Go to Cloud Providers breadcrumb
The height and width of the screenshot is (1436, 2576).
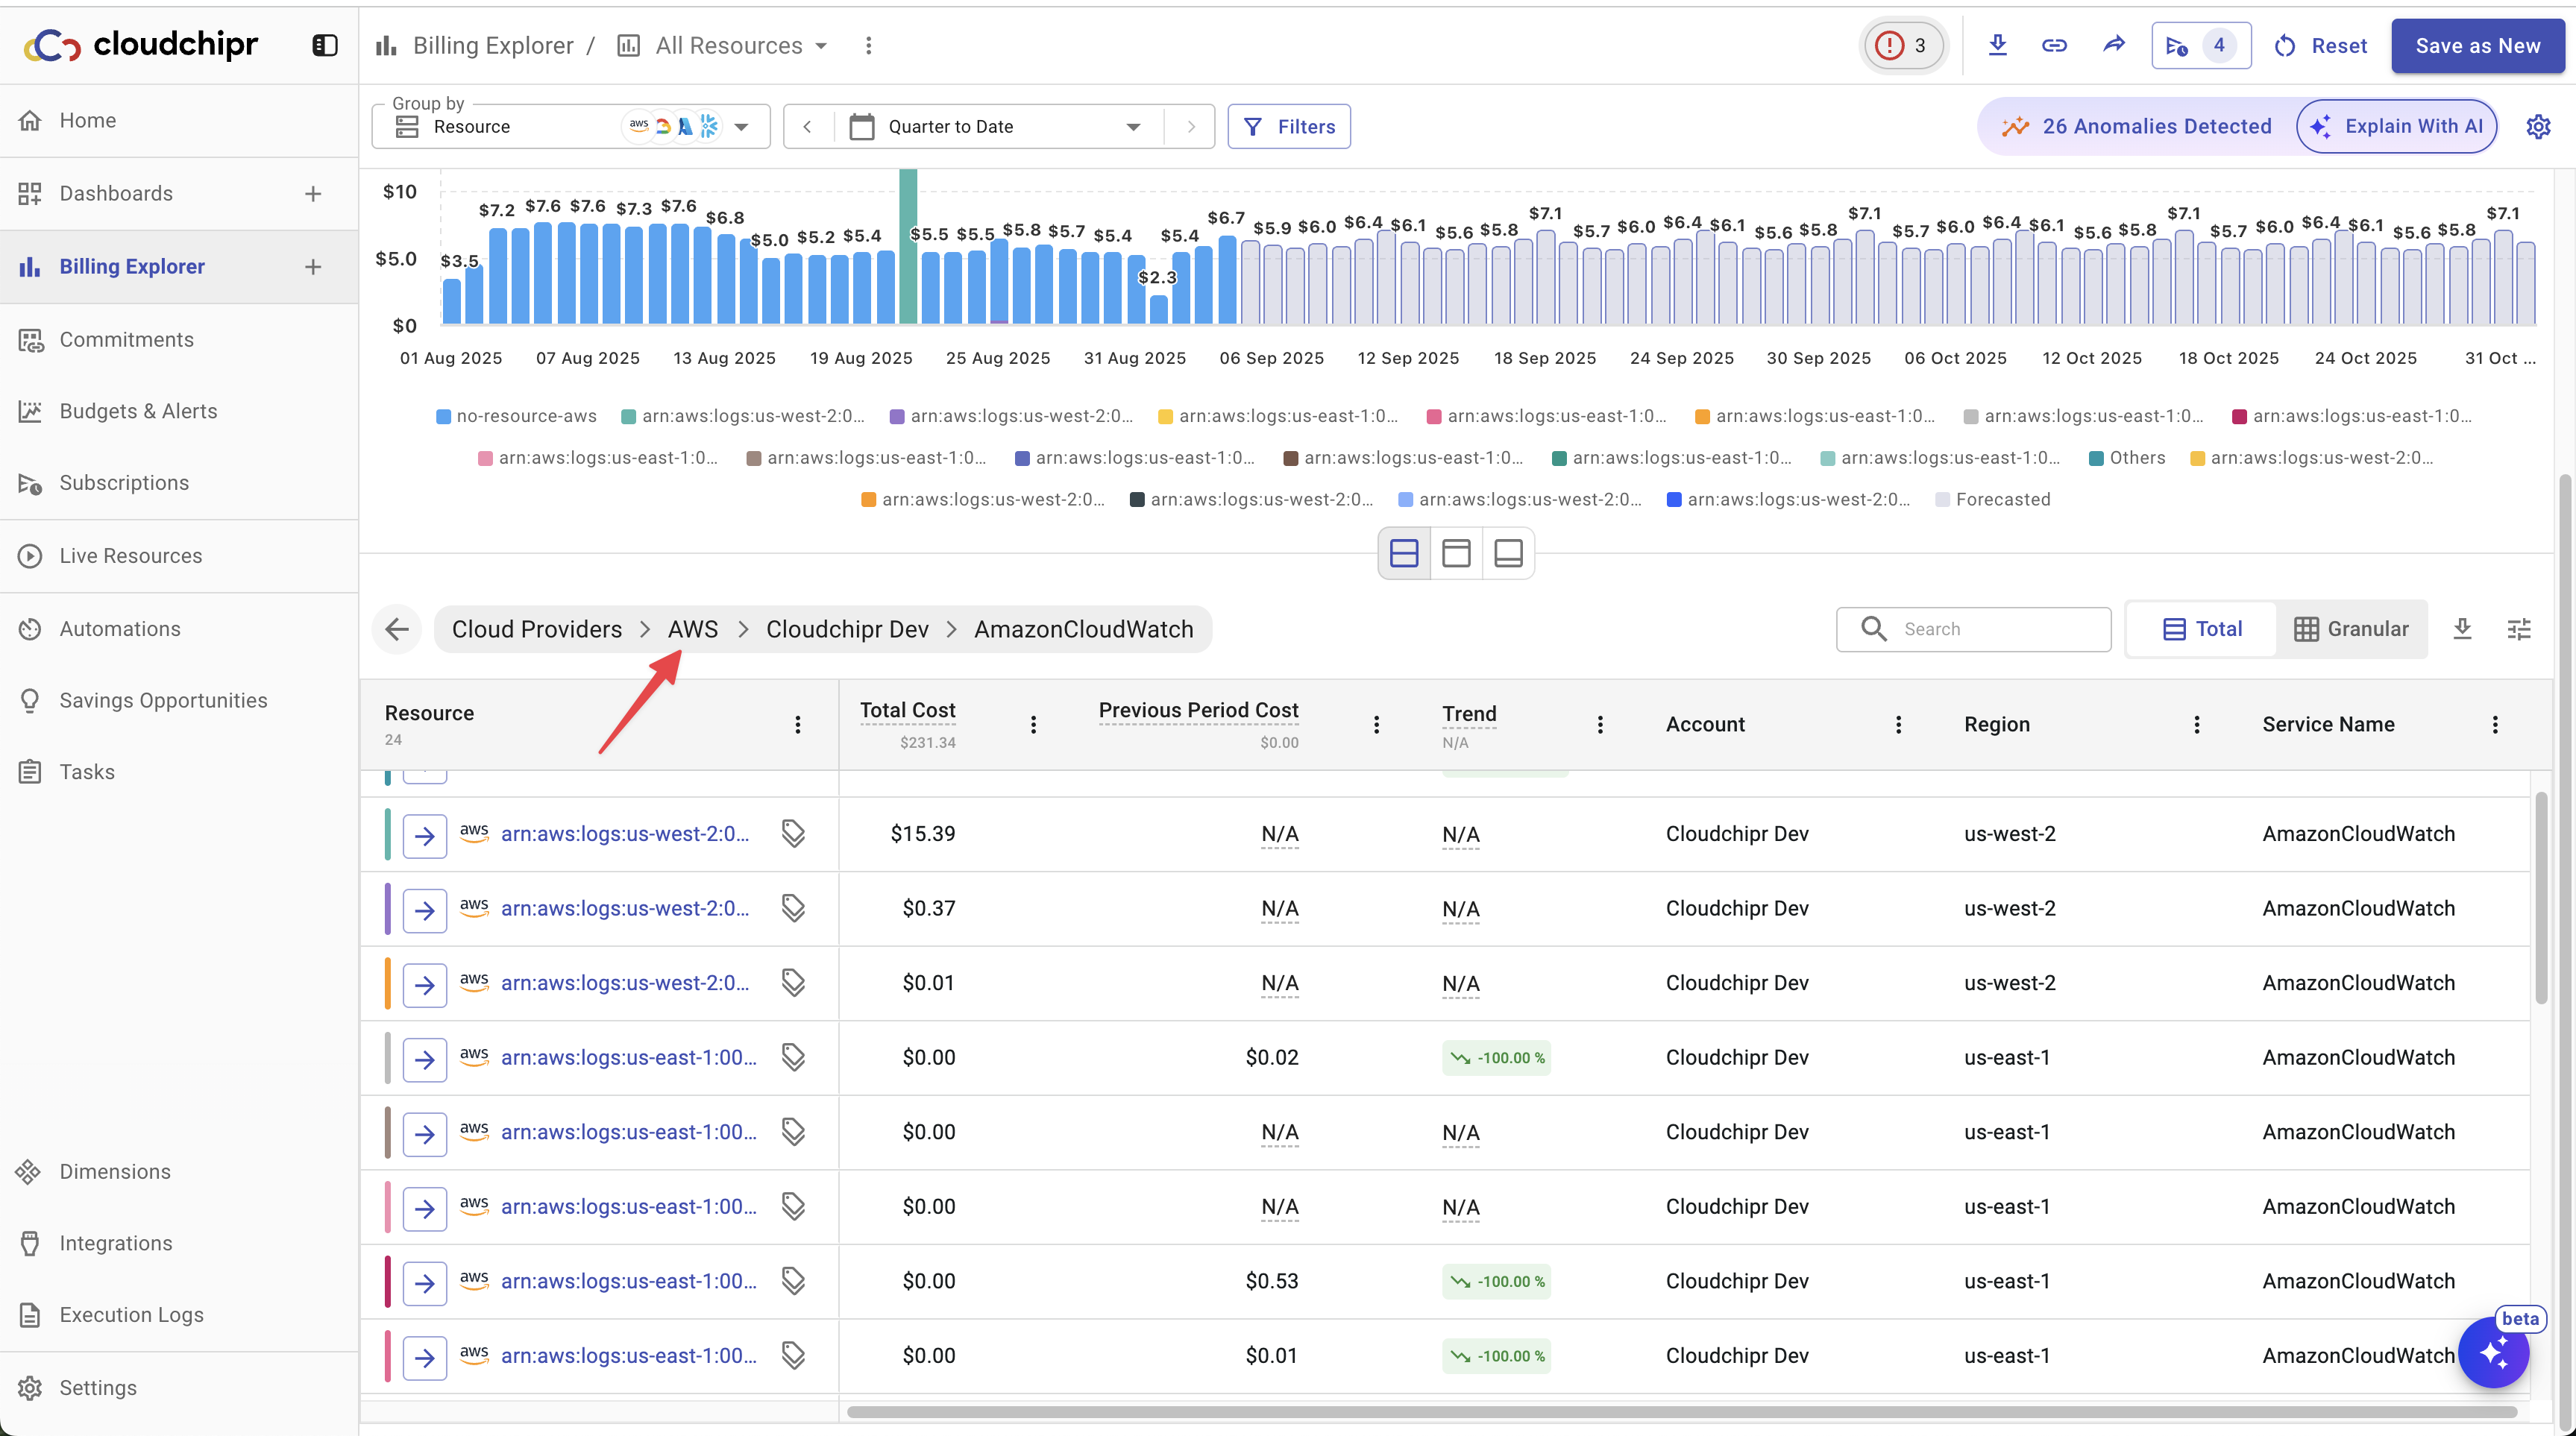[536, 629]
